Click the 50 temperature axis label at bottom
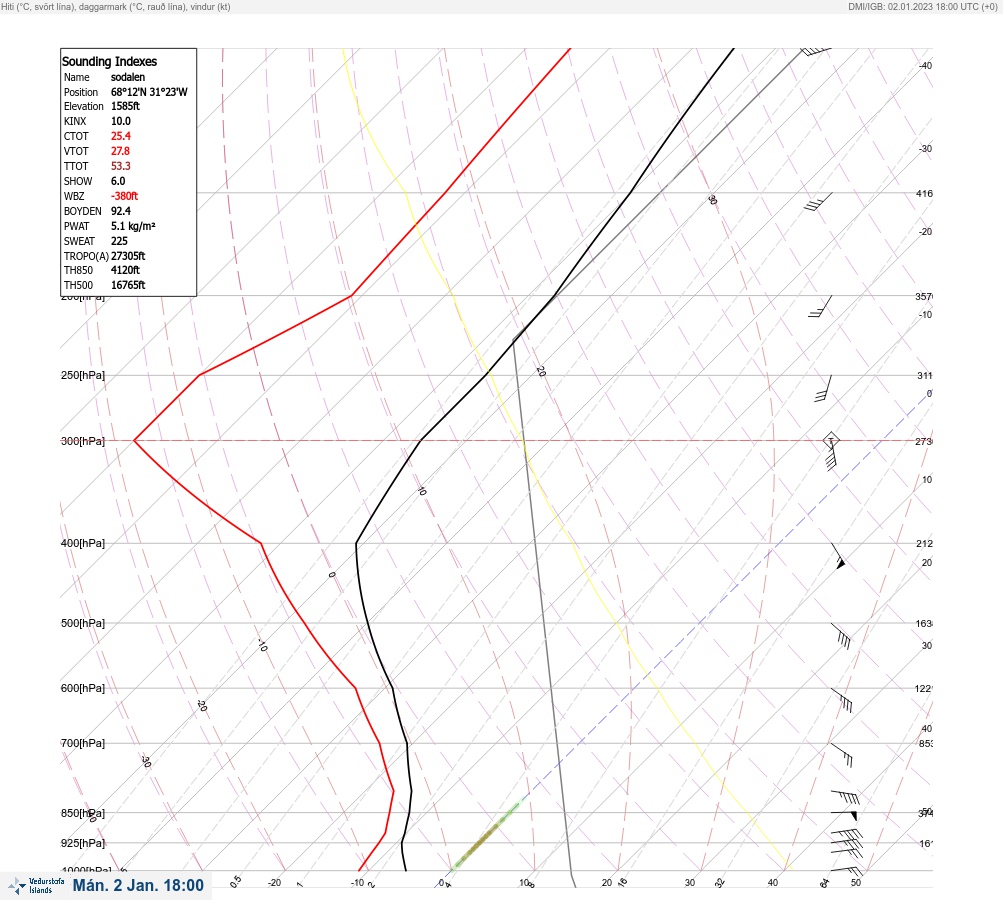 click(856, 883)
